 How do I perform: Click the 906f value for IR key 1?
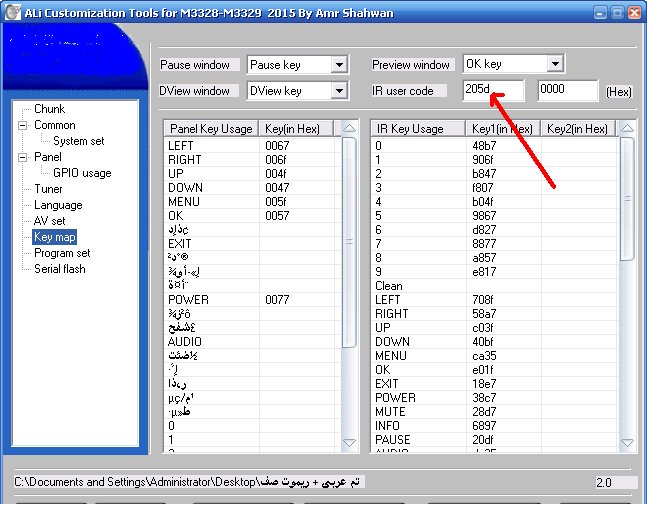(x=483, y=160)
